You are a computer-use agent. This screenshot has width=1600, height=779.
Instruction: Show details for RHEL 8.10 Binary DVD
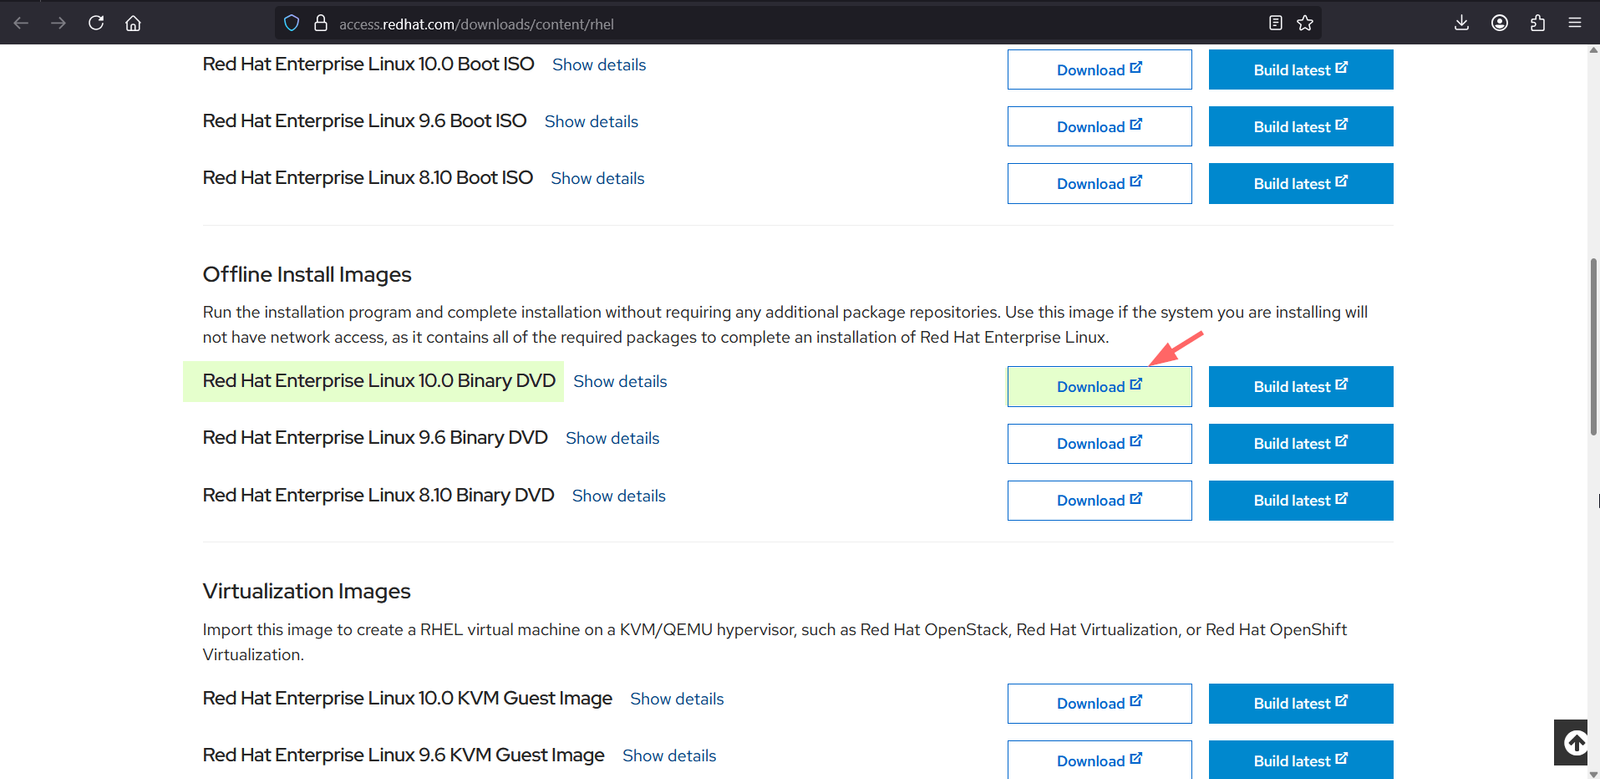tap(618, 496)
